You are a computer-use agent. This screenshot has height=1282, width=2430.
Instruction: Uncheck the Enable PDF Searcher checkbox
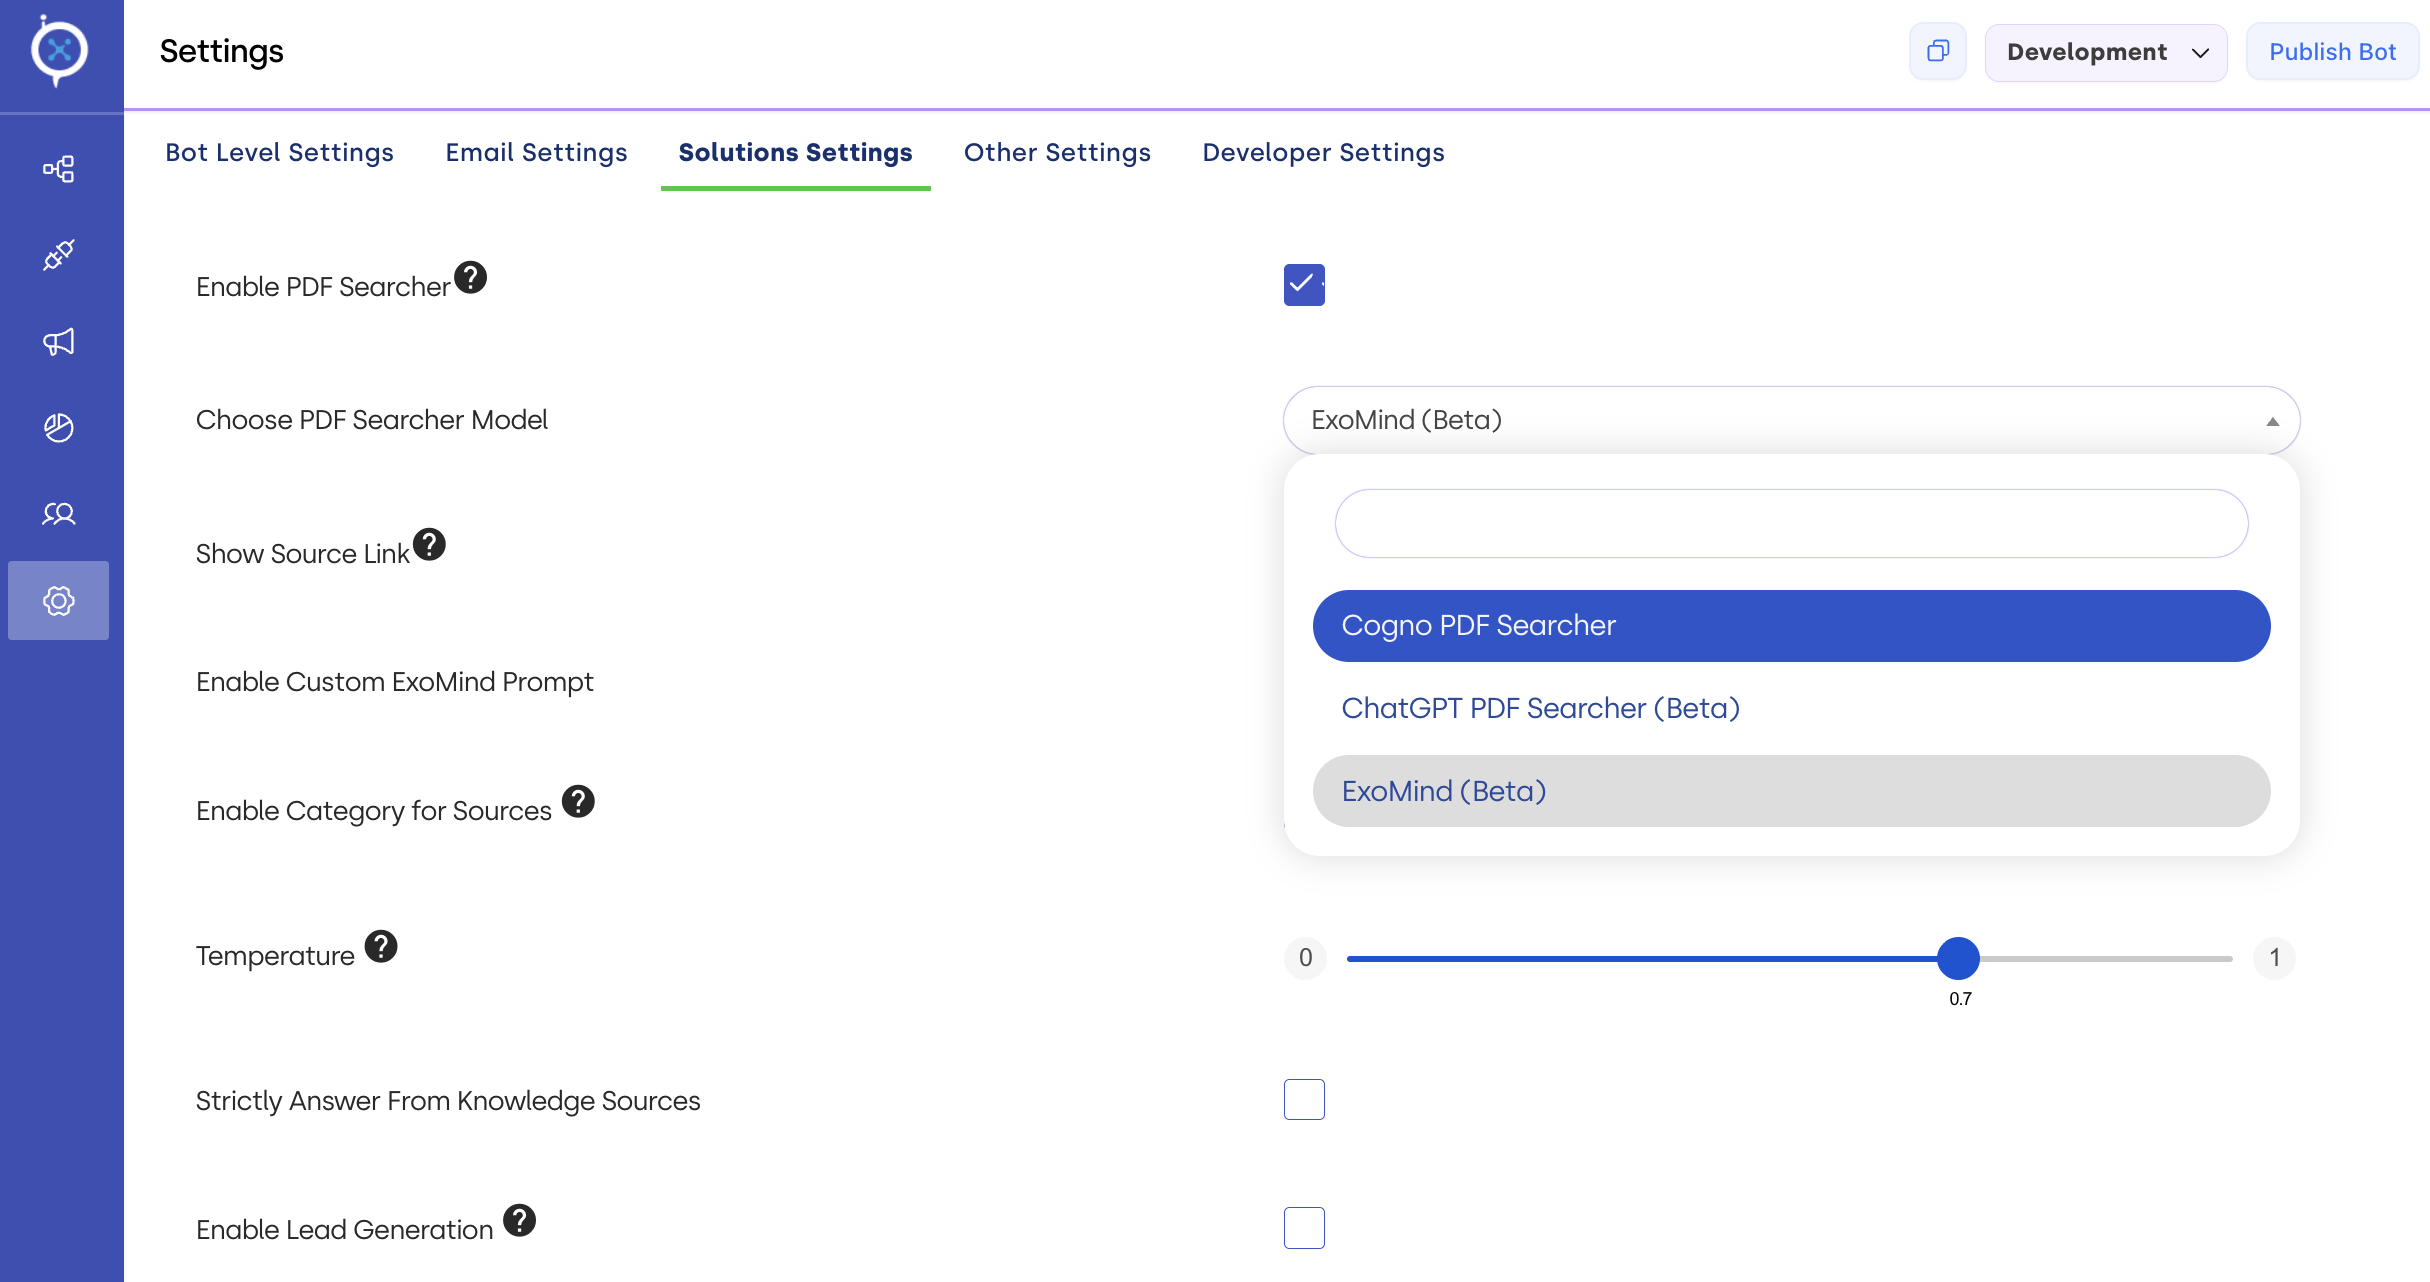coord(1304,285)
